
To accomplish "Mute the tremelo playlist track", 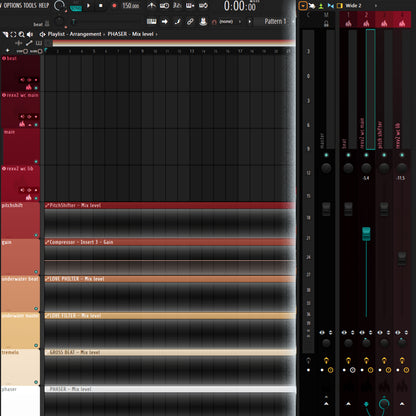I will tap(36, 382).
